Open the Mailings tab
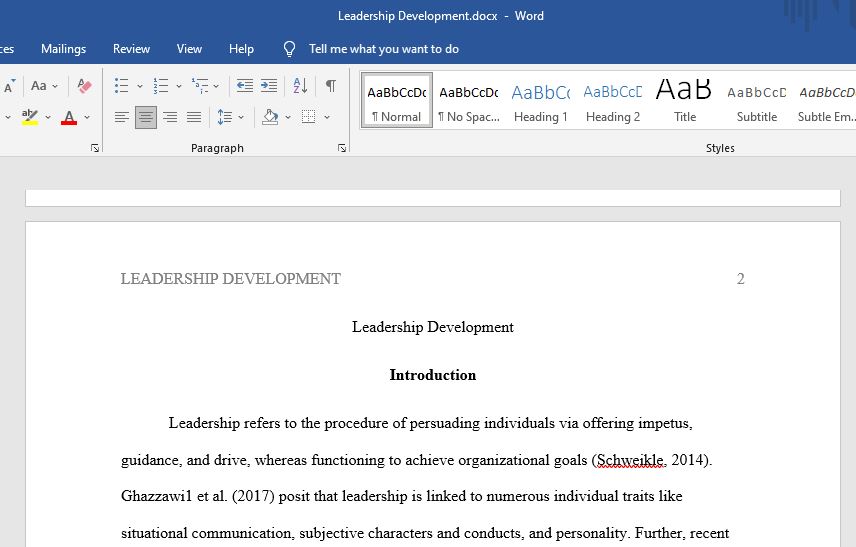 coord(63,49)
